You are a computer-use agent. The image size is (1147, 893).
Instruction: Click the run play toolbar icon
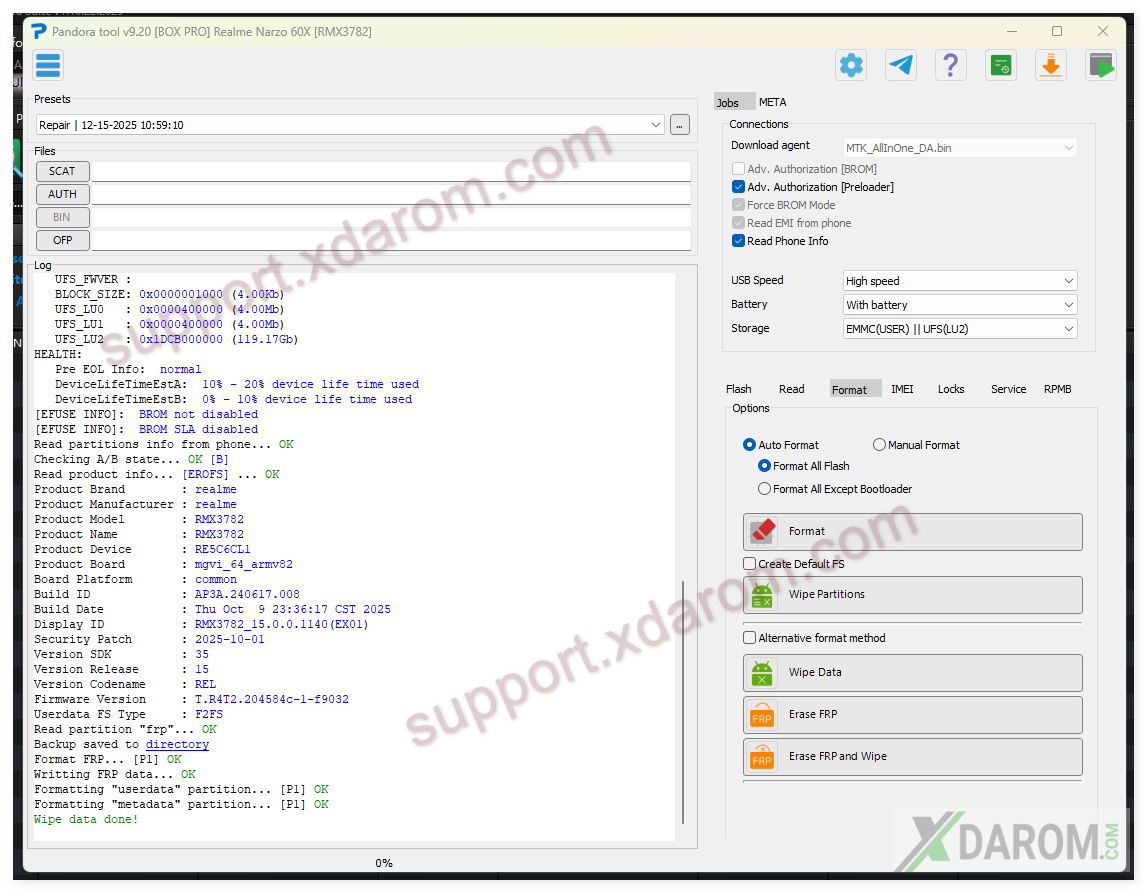pyautogui.click(x=1101, y=66)
